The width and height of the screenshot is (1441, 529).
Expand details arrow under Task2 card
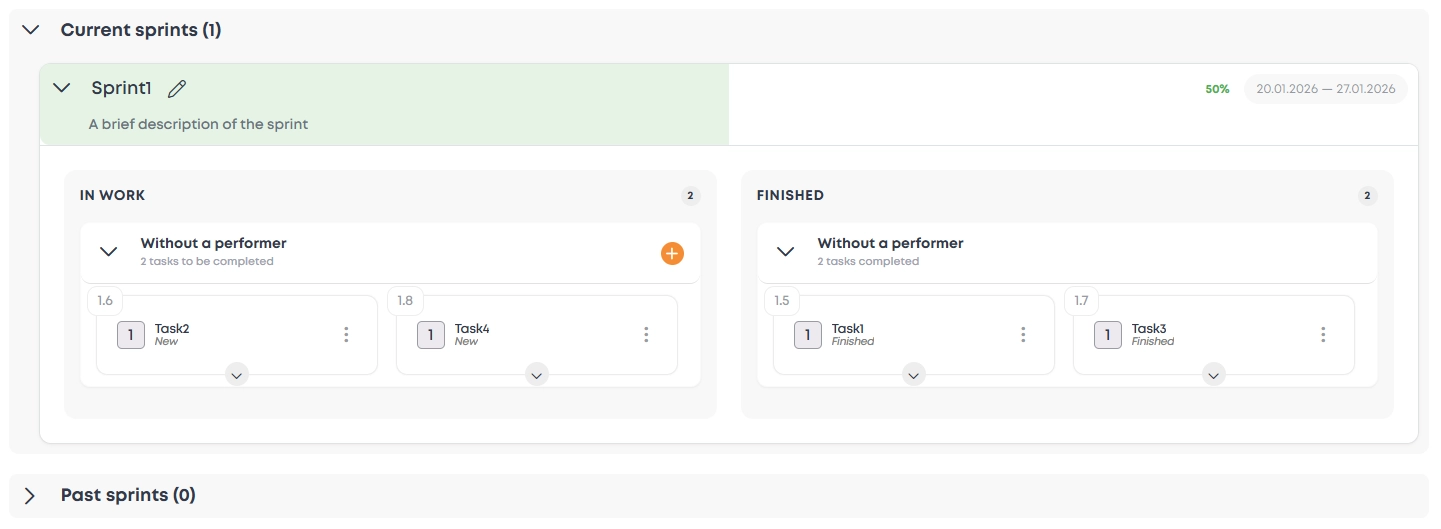point(237,375)
